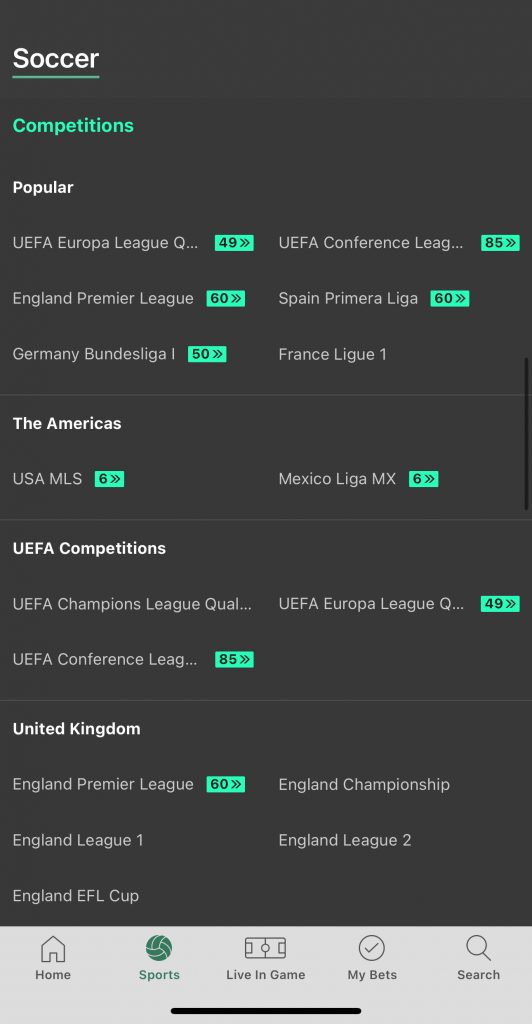Tap the 60 badge next to Spain Primera Liga

[450, 298]
